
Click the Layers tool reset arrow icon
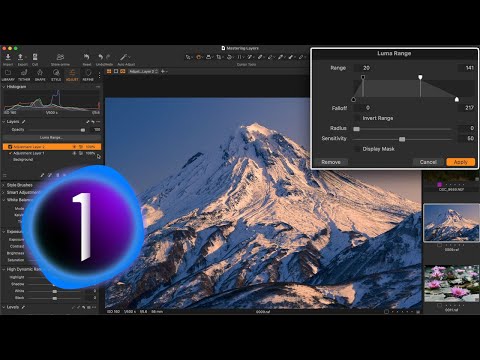(93, 122)
